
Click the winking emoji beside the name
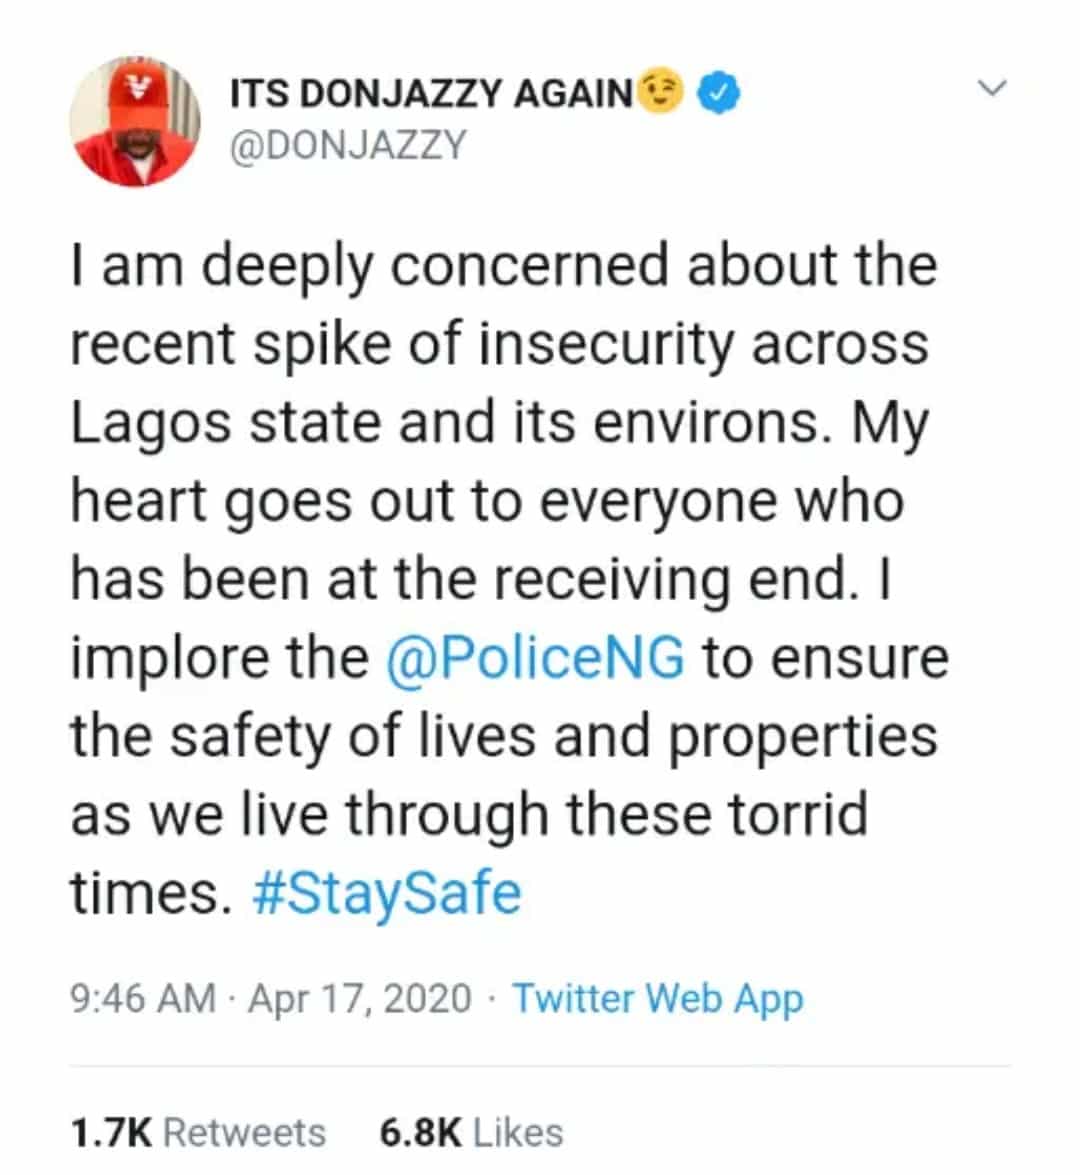coord(660,91)
